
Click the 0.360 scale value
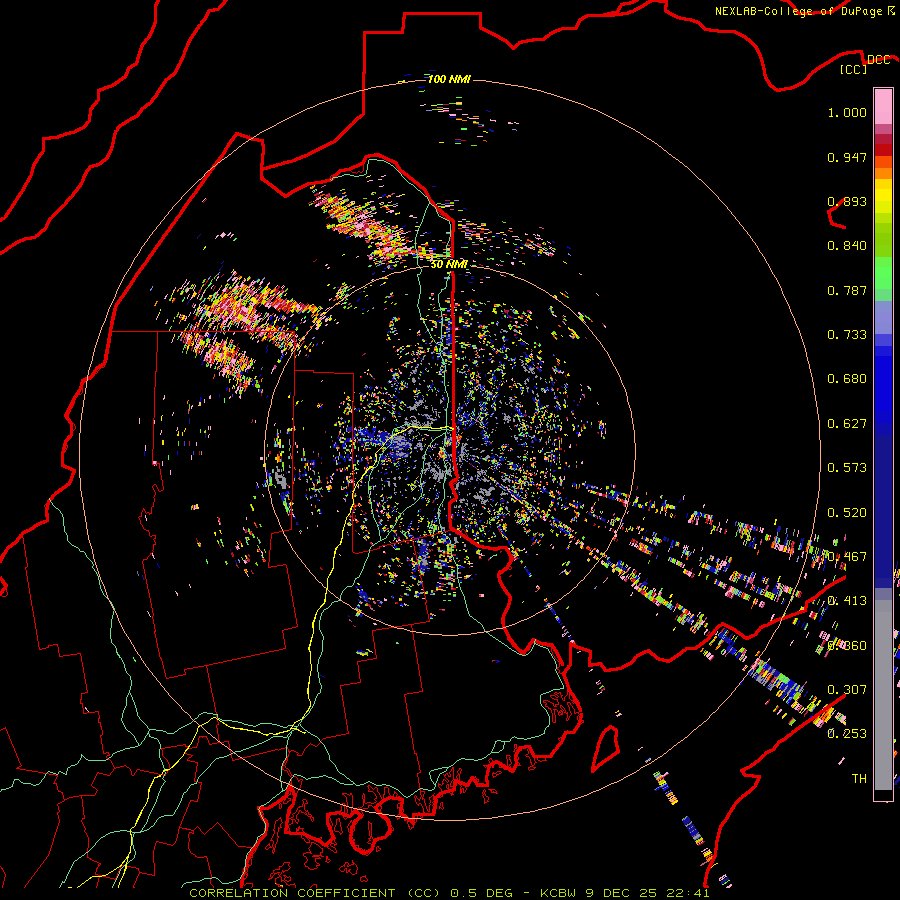tap(847, 646)
